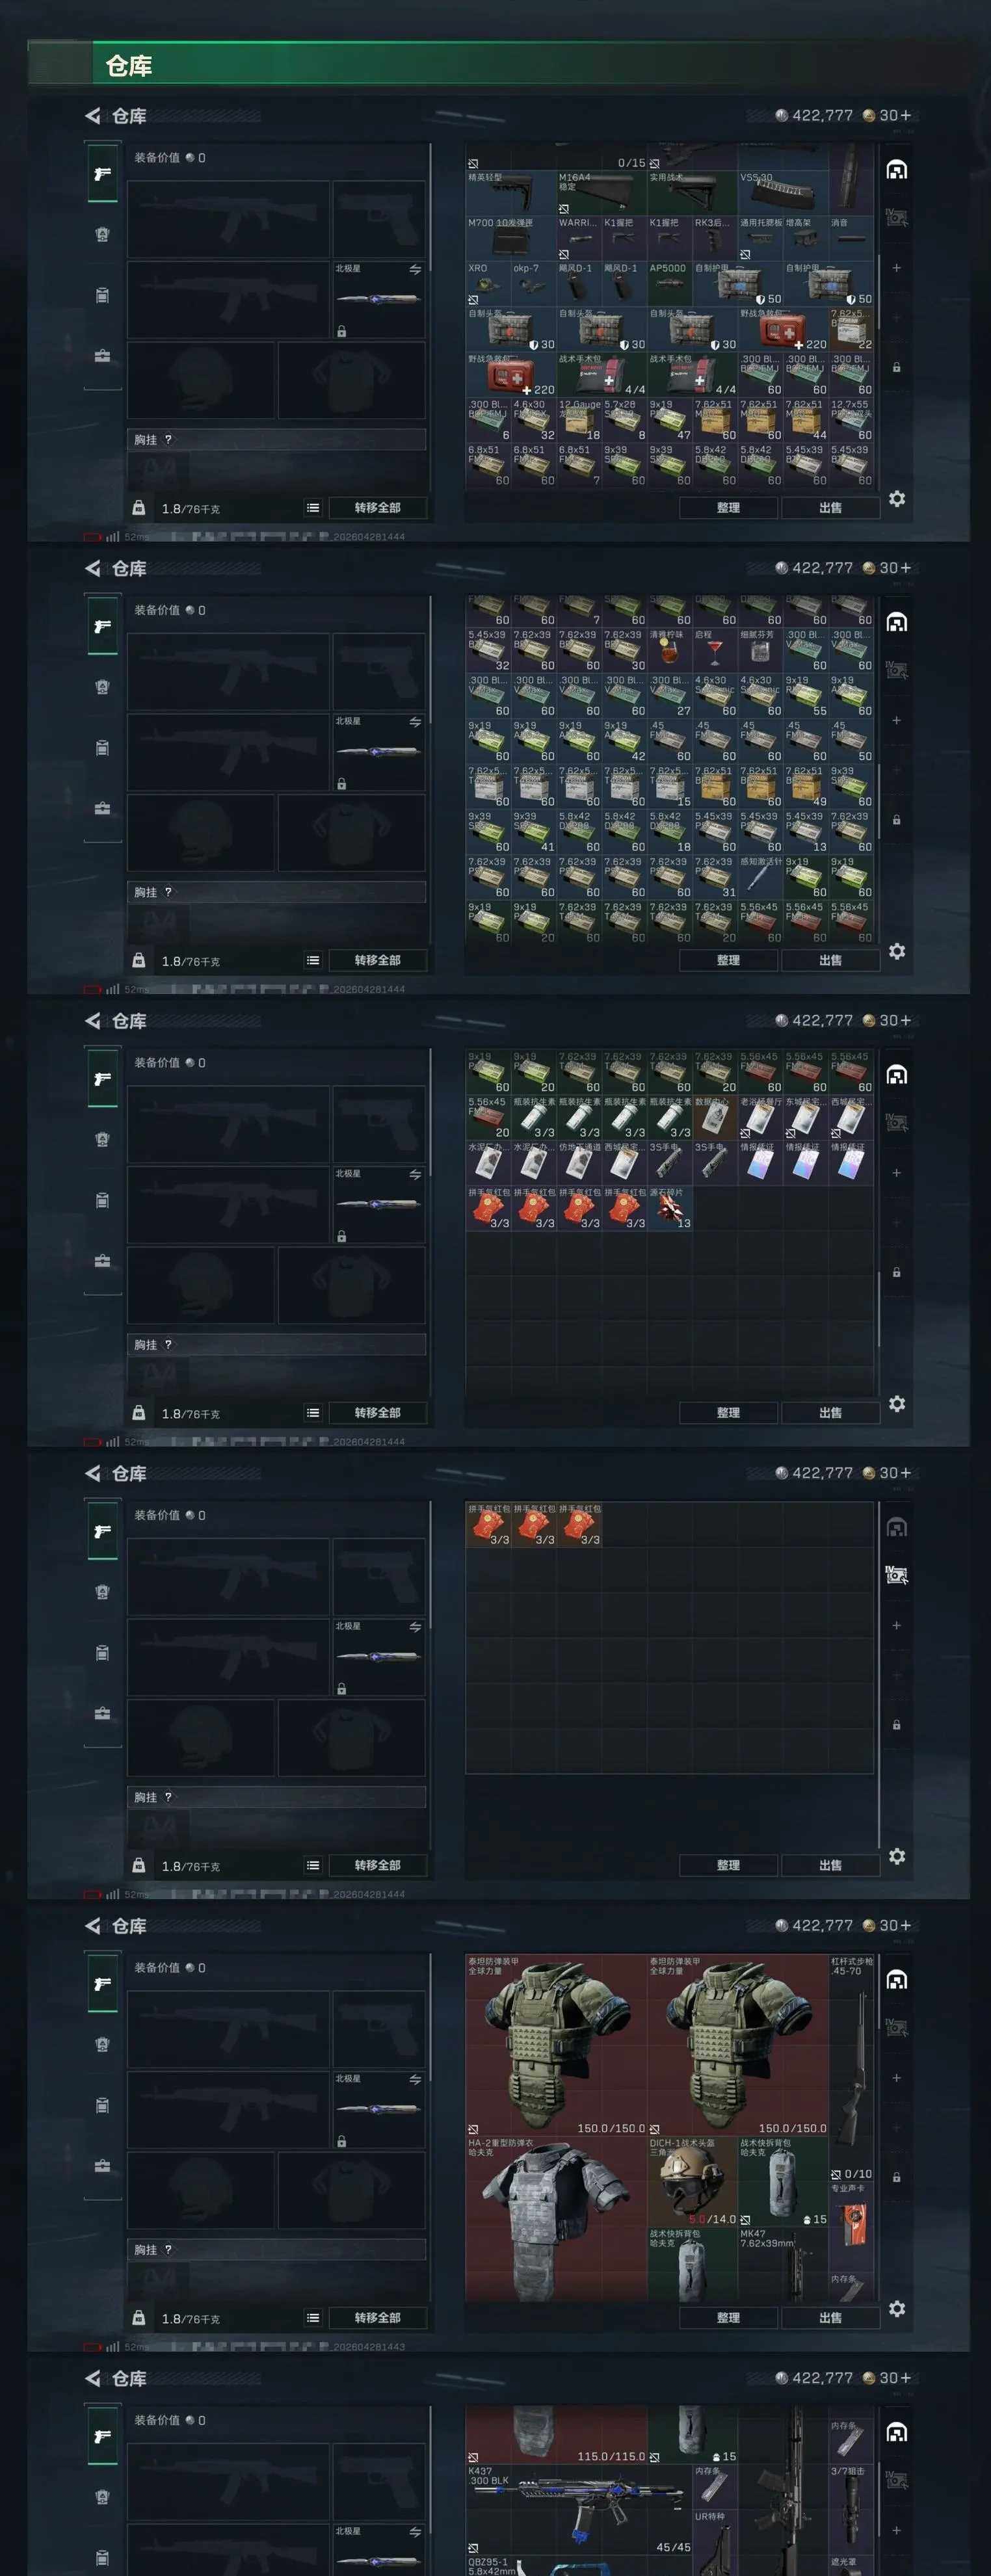Open list icon by 转移全部 near 源石碎片 grid
This screenshot has width=991, height=2576.
point(313,1412)
